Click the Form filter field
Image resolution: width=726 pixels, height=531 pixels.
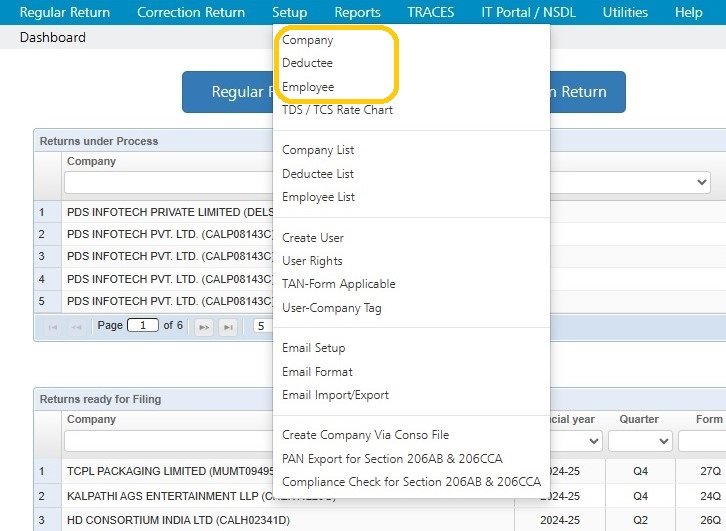(702, 441)
